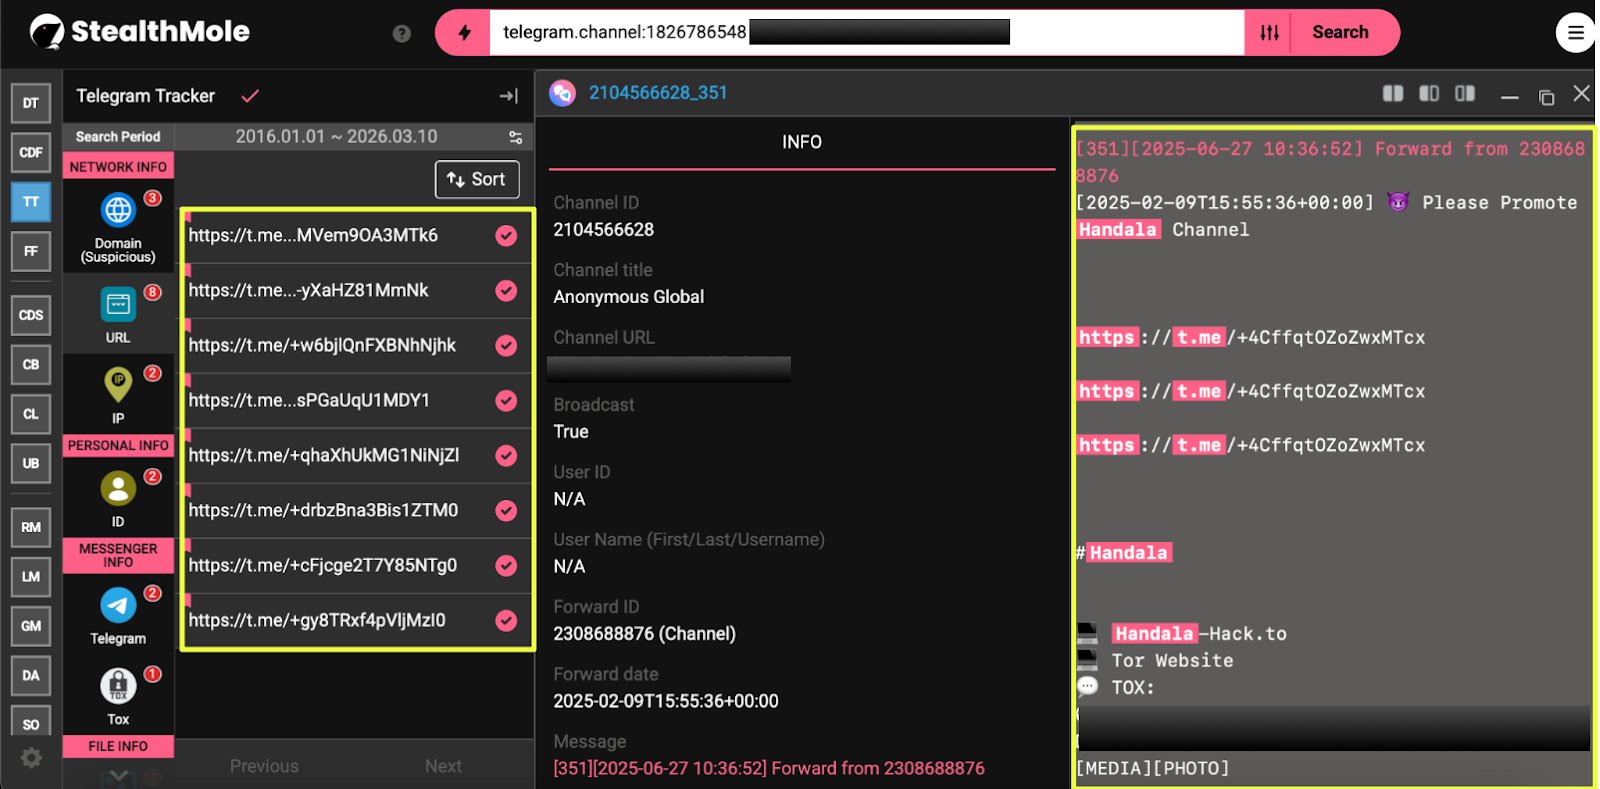This screenshot has height=789, width=1600.
Task: Select the ID personal info icon
Action: [118, 489]
